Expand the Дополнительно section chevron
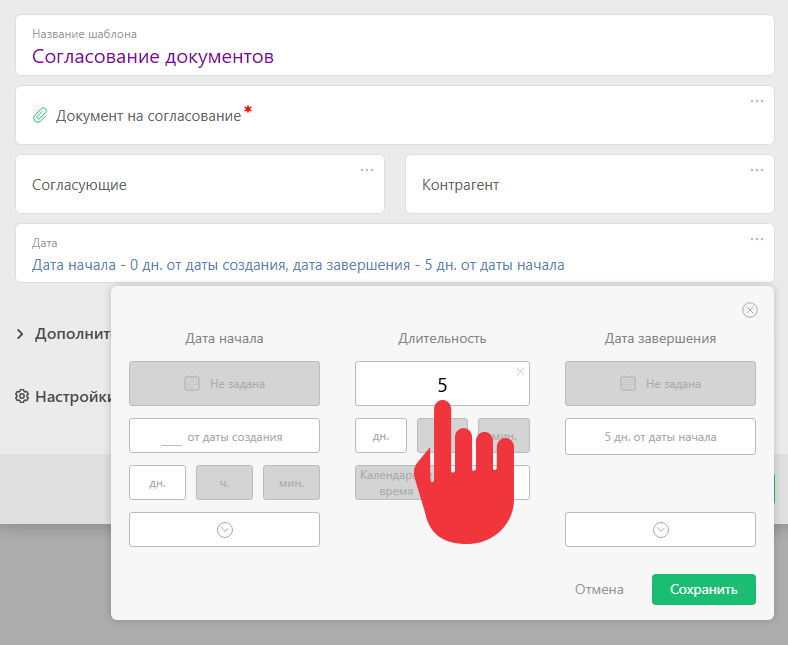The width and height of the screenshot is (788, 645). pyautogui.click(x=20, y=334)
